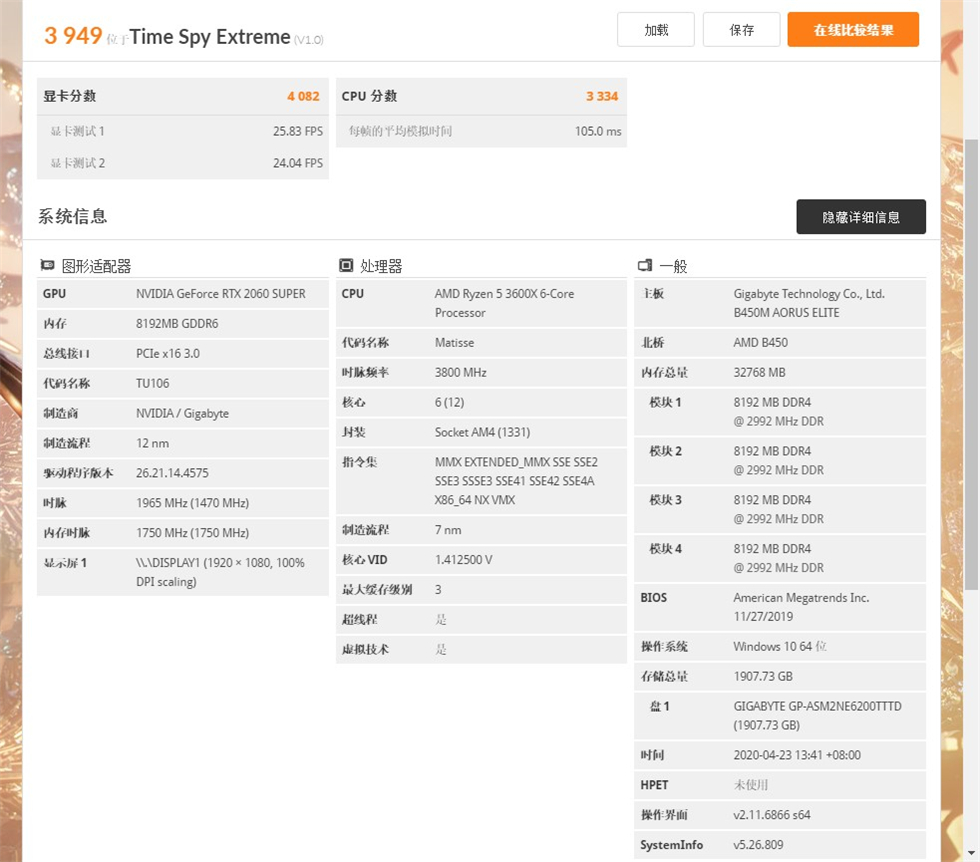Image resolution: width=980 pixels, height=862 pixels.
Task: Open 在线比较结果 online comparison
Action: click(853, 29)
